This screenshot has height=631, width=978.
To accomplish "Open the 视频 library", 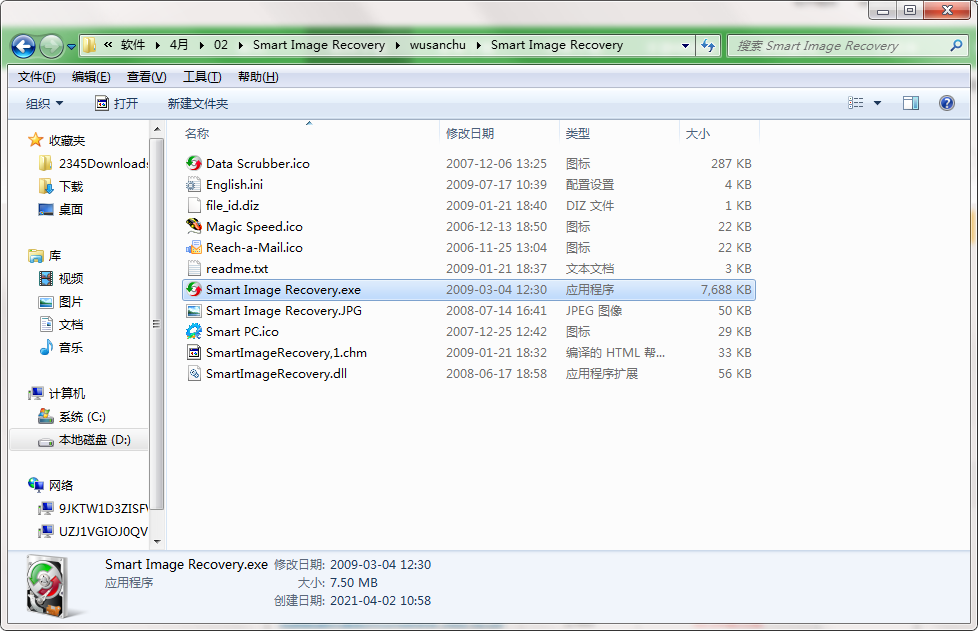I will 70,279.
